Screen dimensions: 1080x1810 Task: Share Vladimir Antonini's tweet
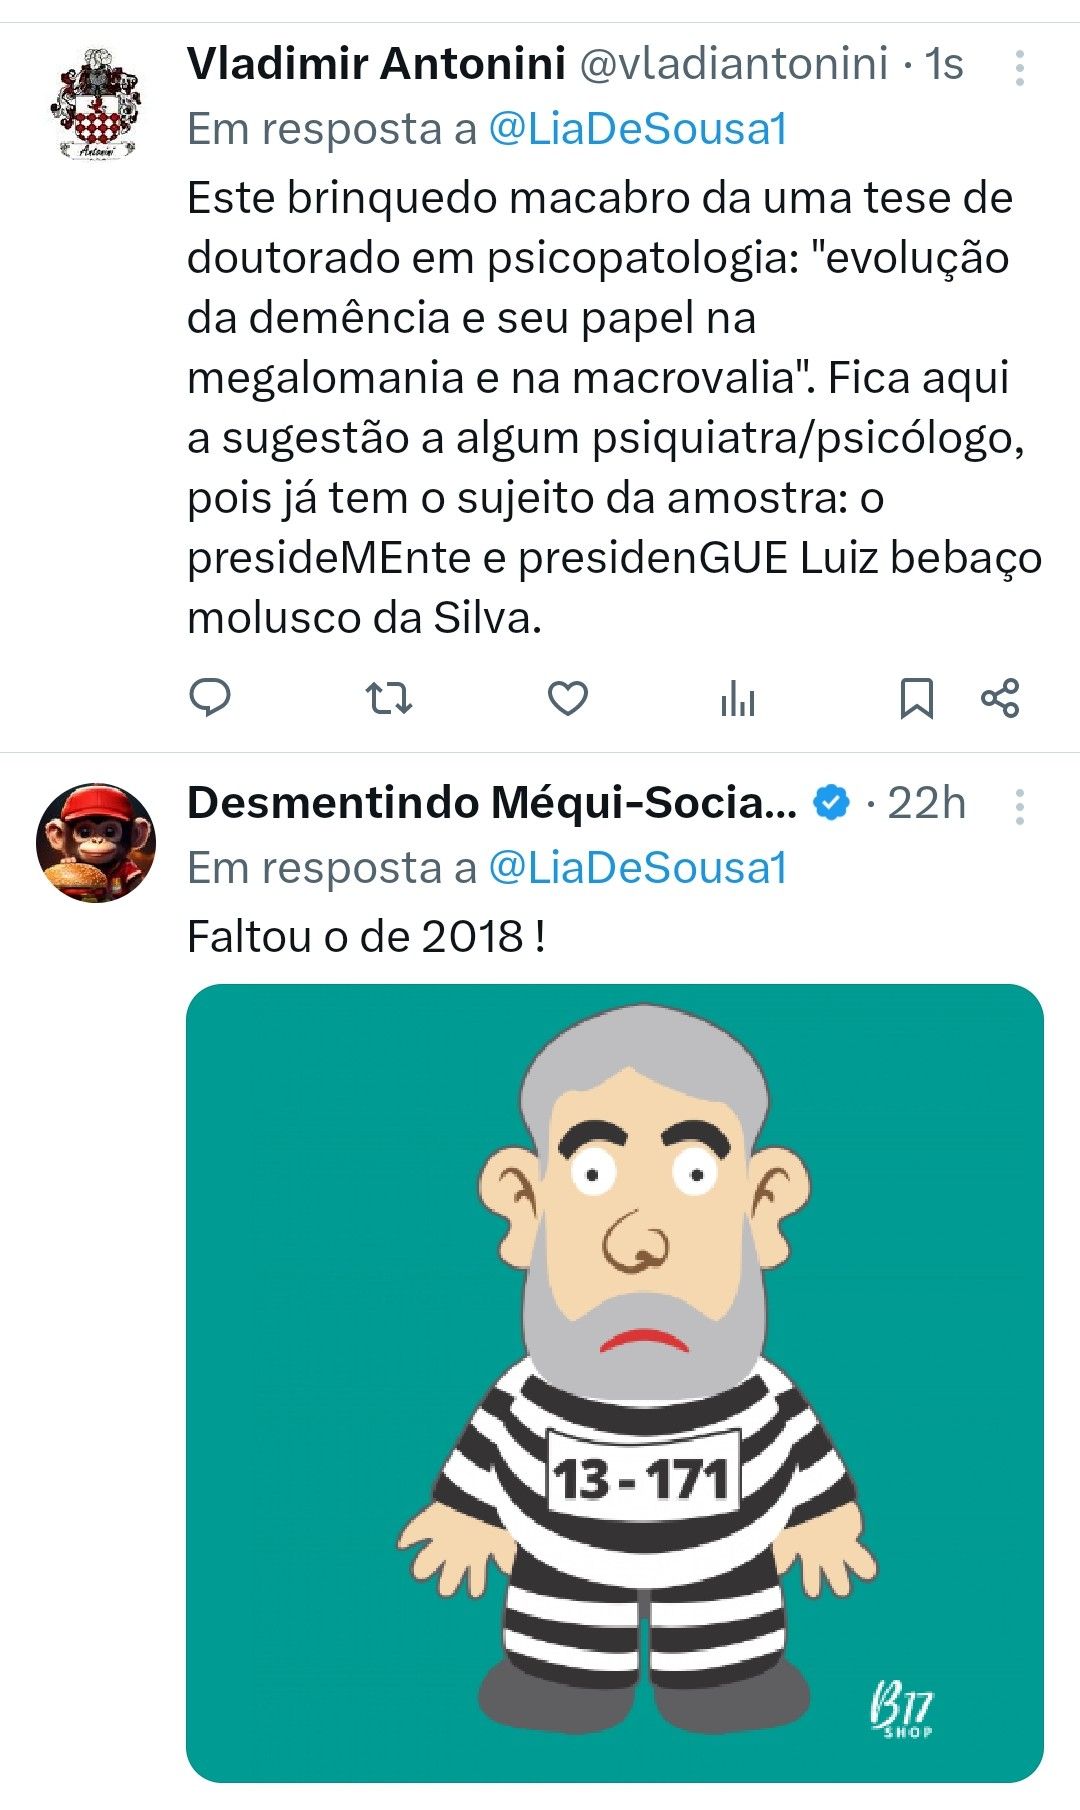pyautogui.click(x=1000, y=698)
